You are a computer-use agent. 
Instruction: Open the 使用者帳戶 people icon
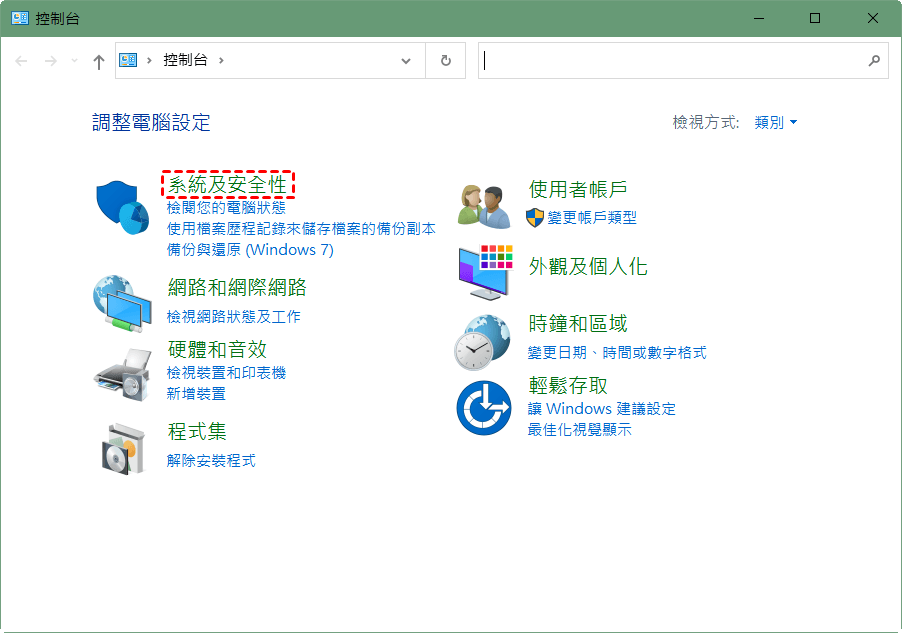pos(484,206)
